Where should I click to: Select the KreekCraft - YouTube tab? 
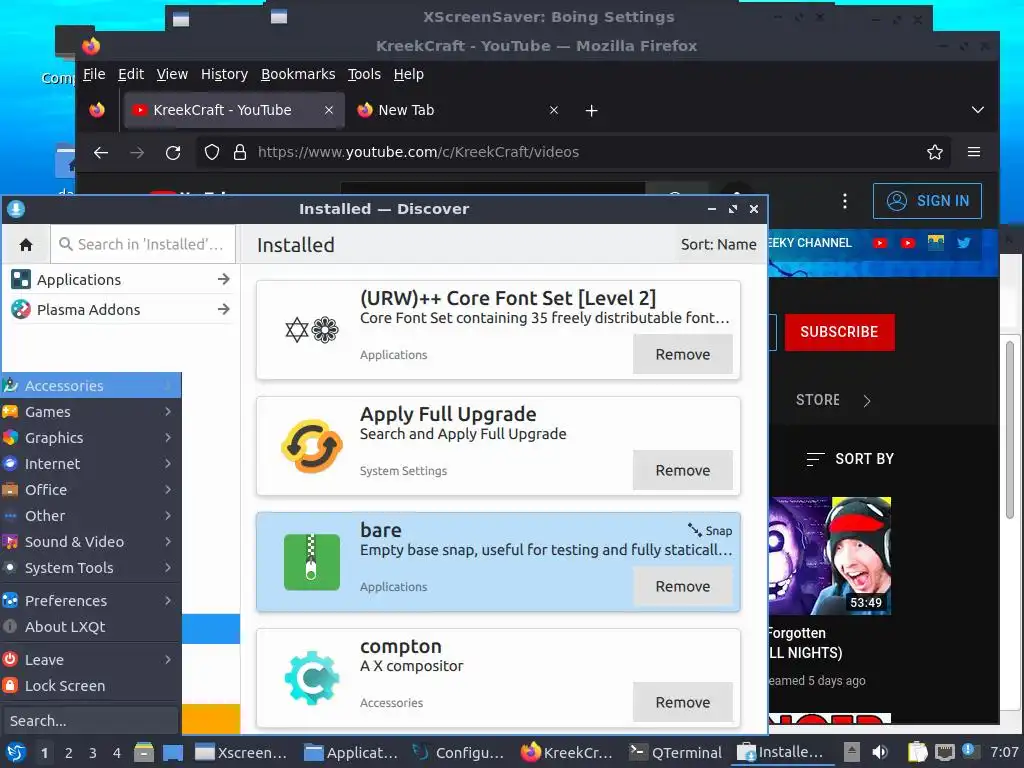pyautogui.click(x=232, y=110)
